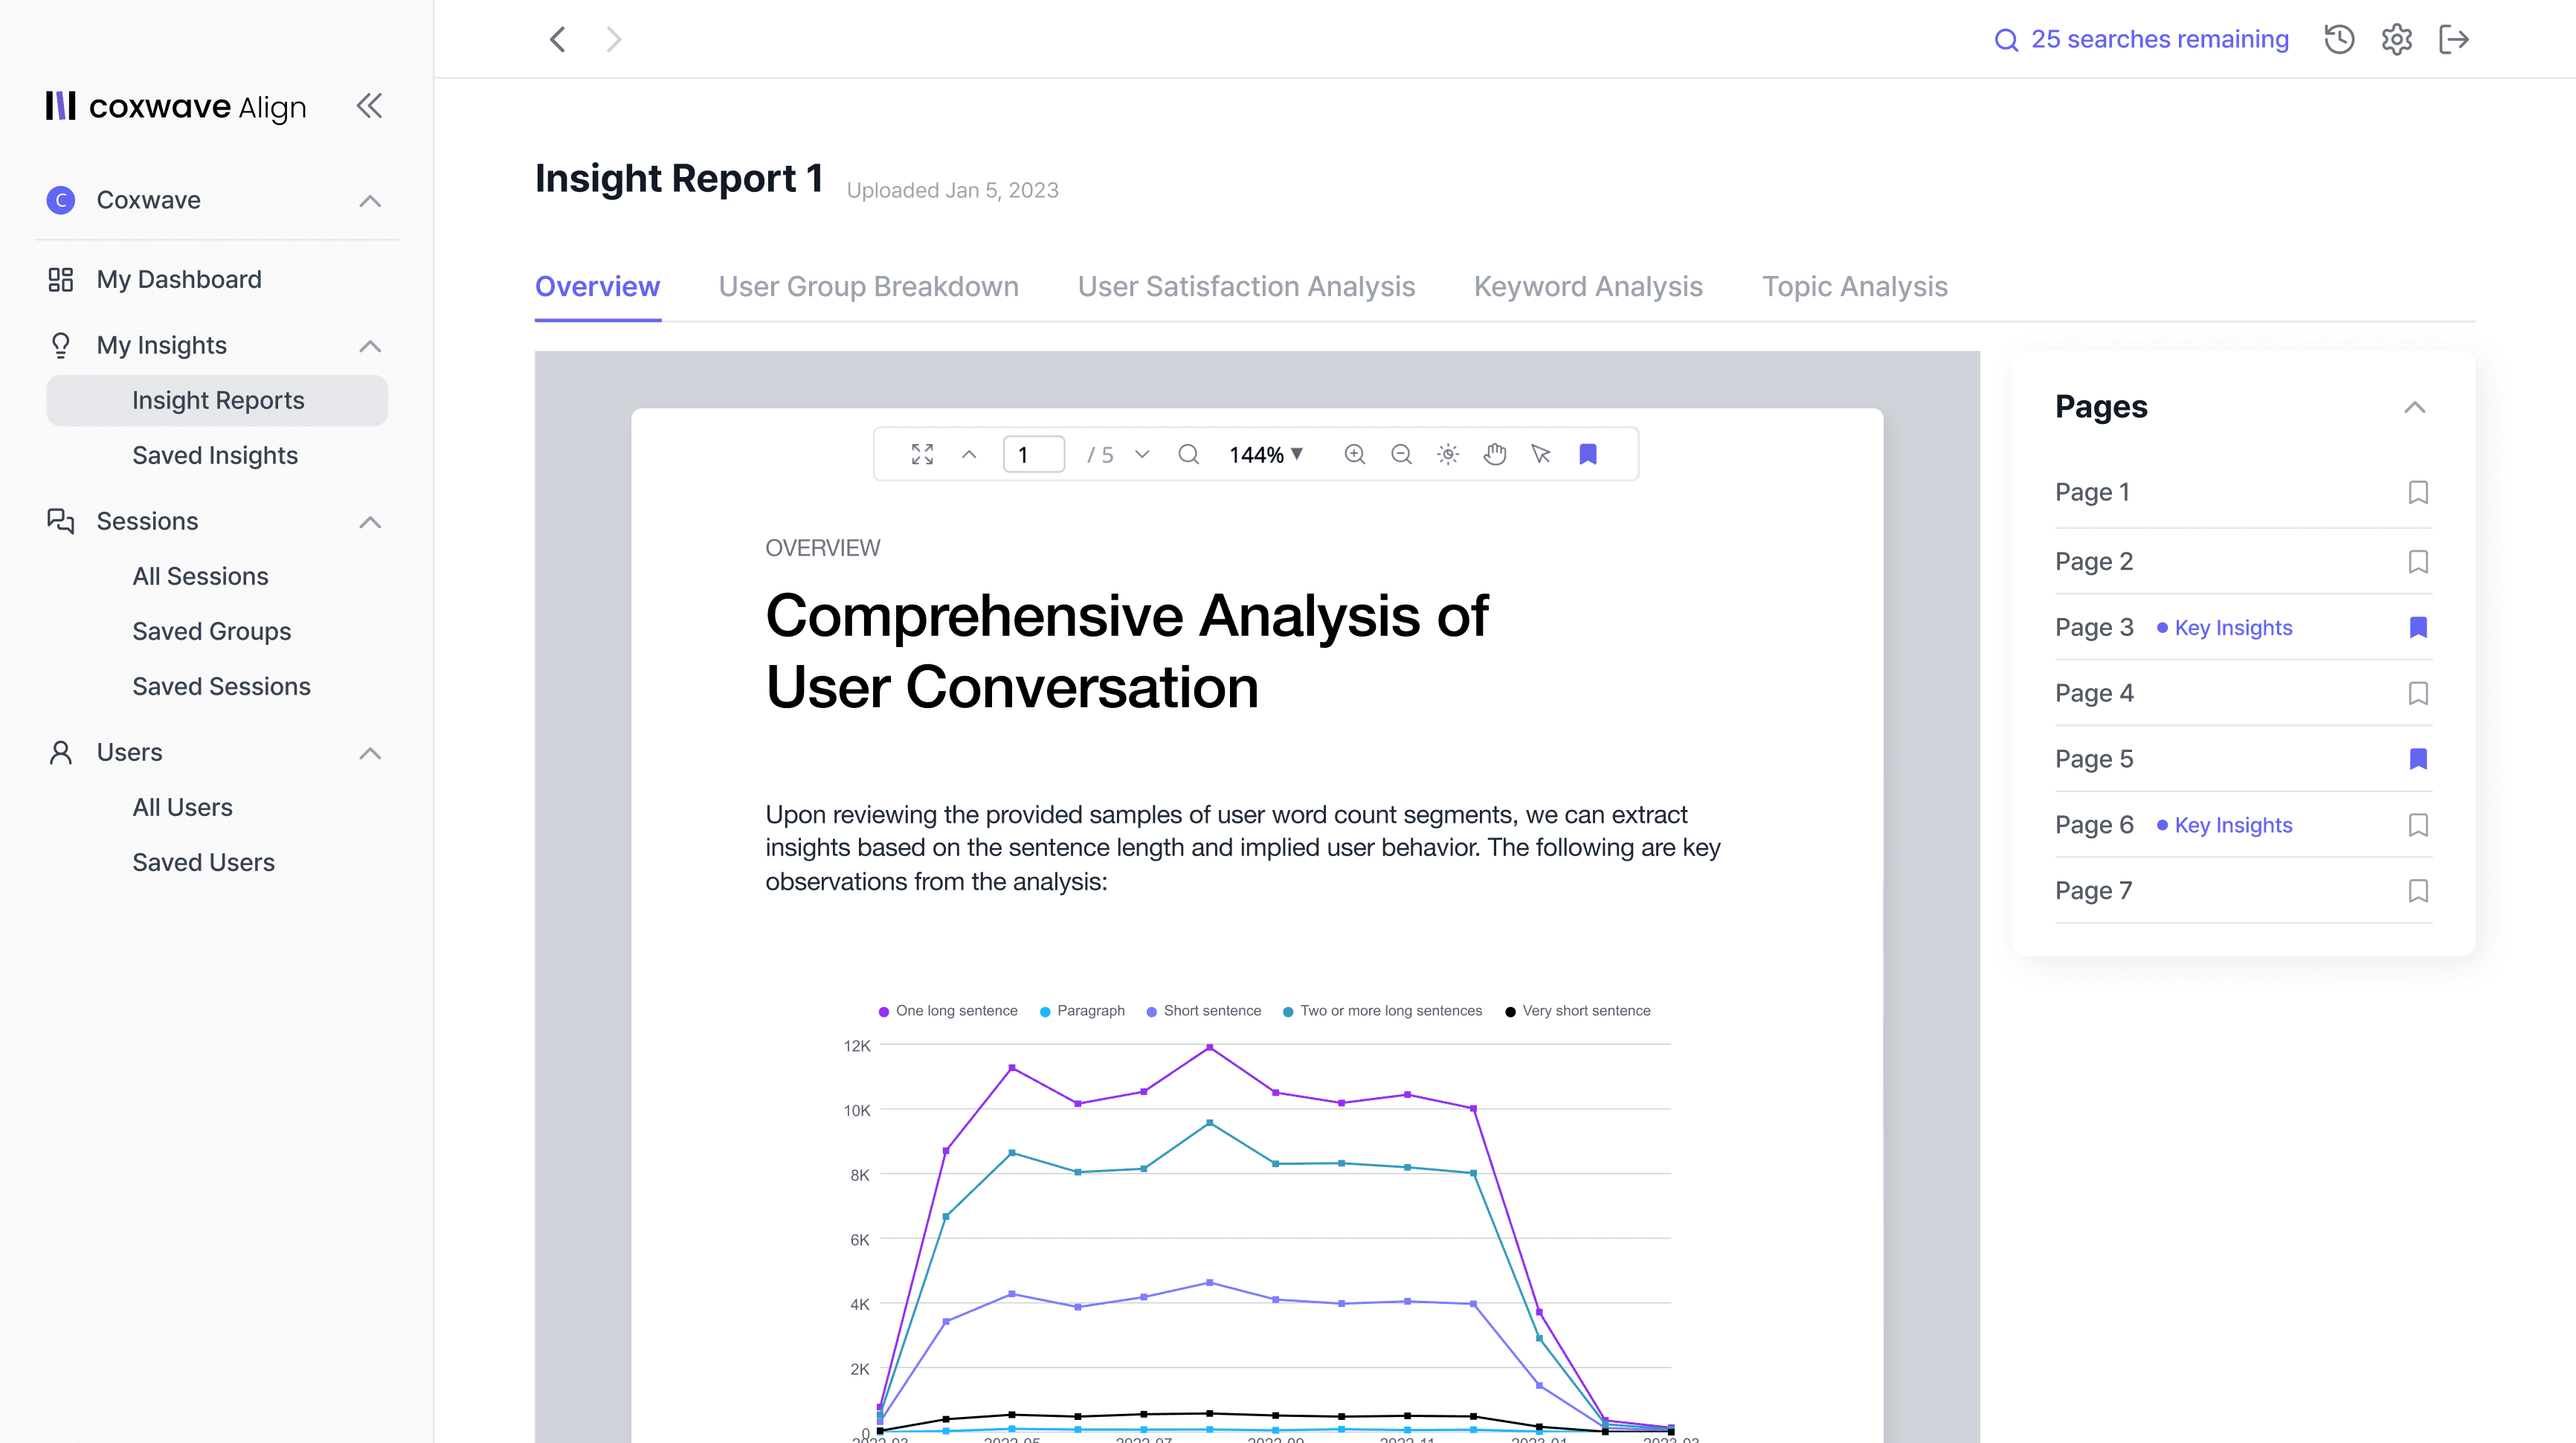2576x1443 pixels.
Task: Toggle One long sentence legend series
Action: 947,1011
